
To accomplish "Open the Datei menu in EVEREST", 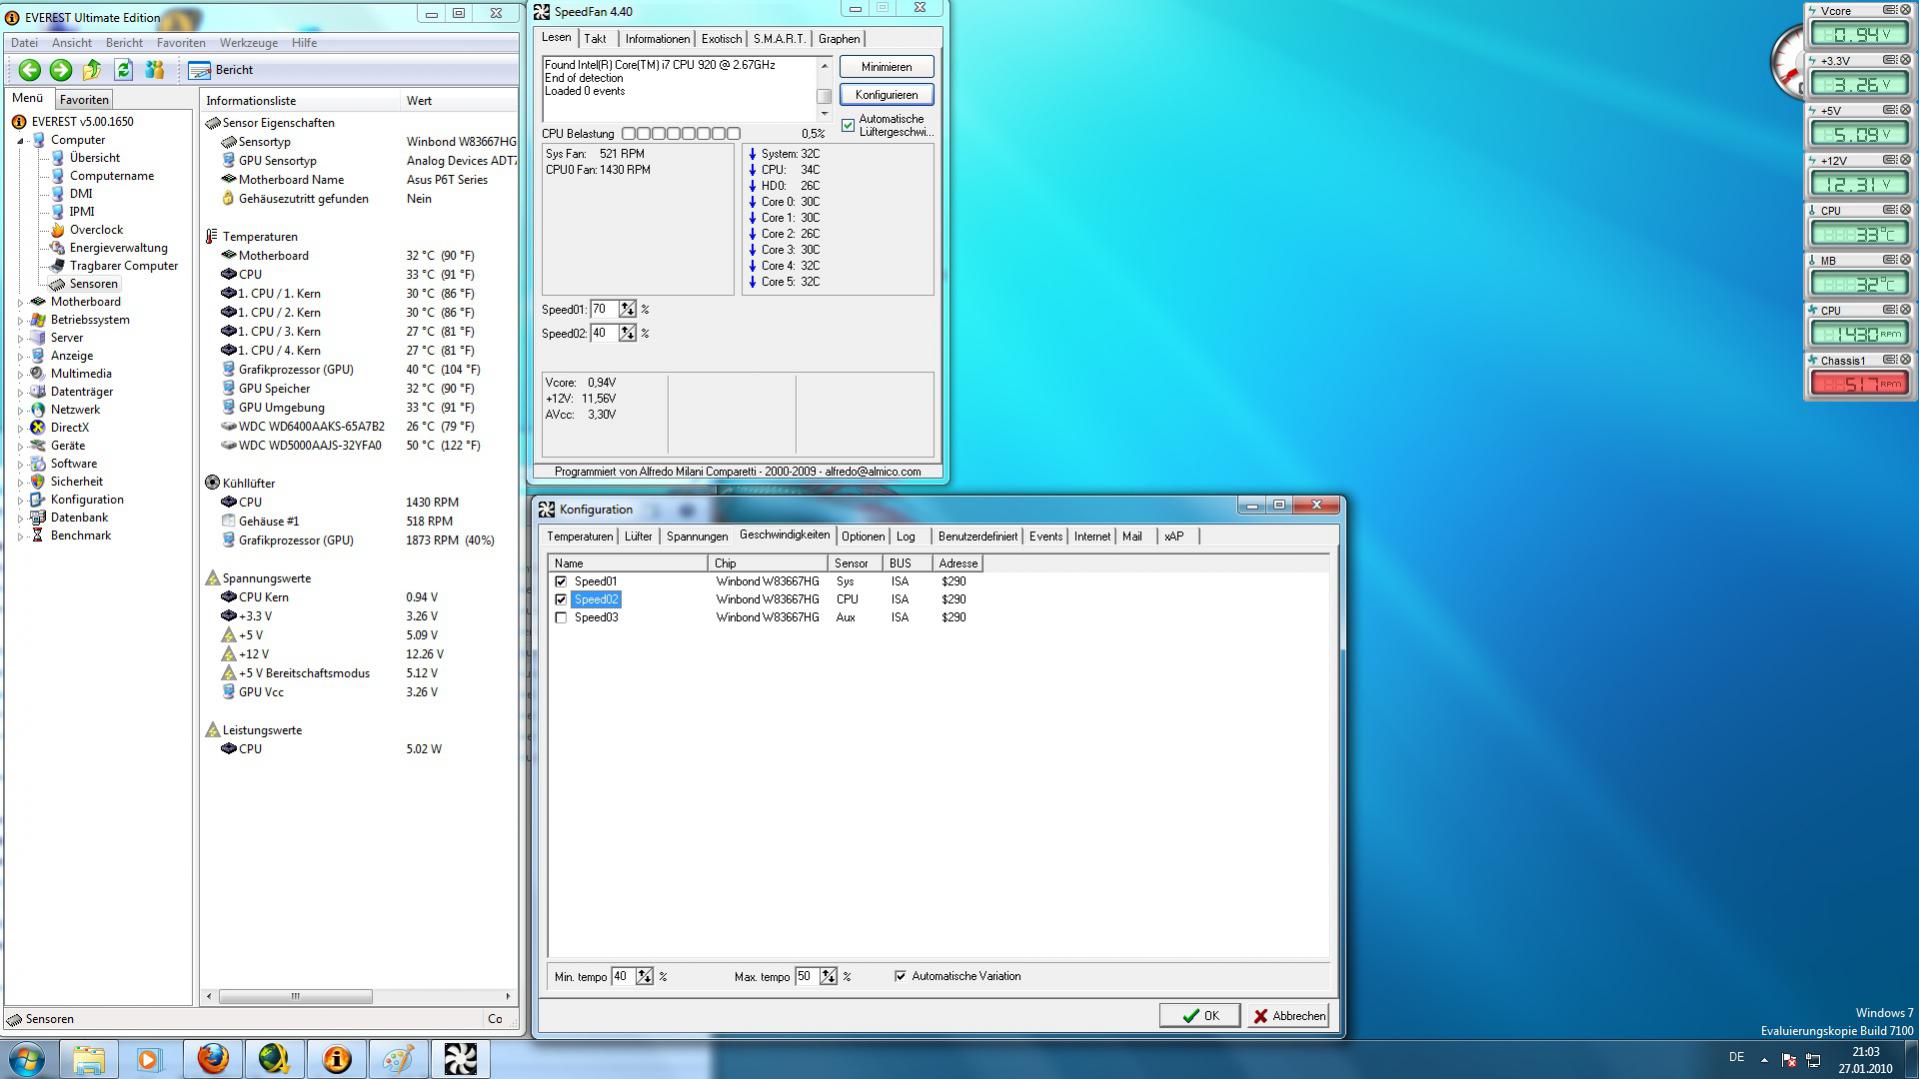I will [x=24, y=43].
